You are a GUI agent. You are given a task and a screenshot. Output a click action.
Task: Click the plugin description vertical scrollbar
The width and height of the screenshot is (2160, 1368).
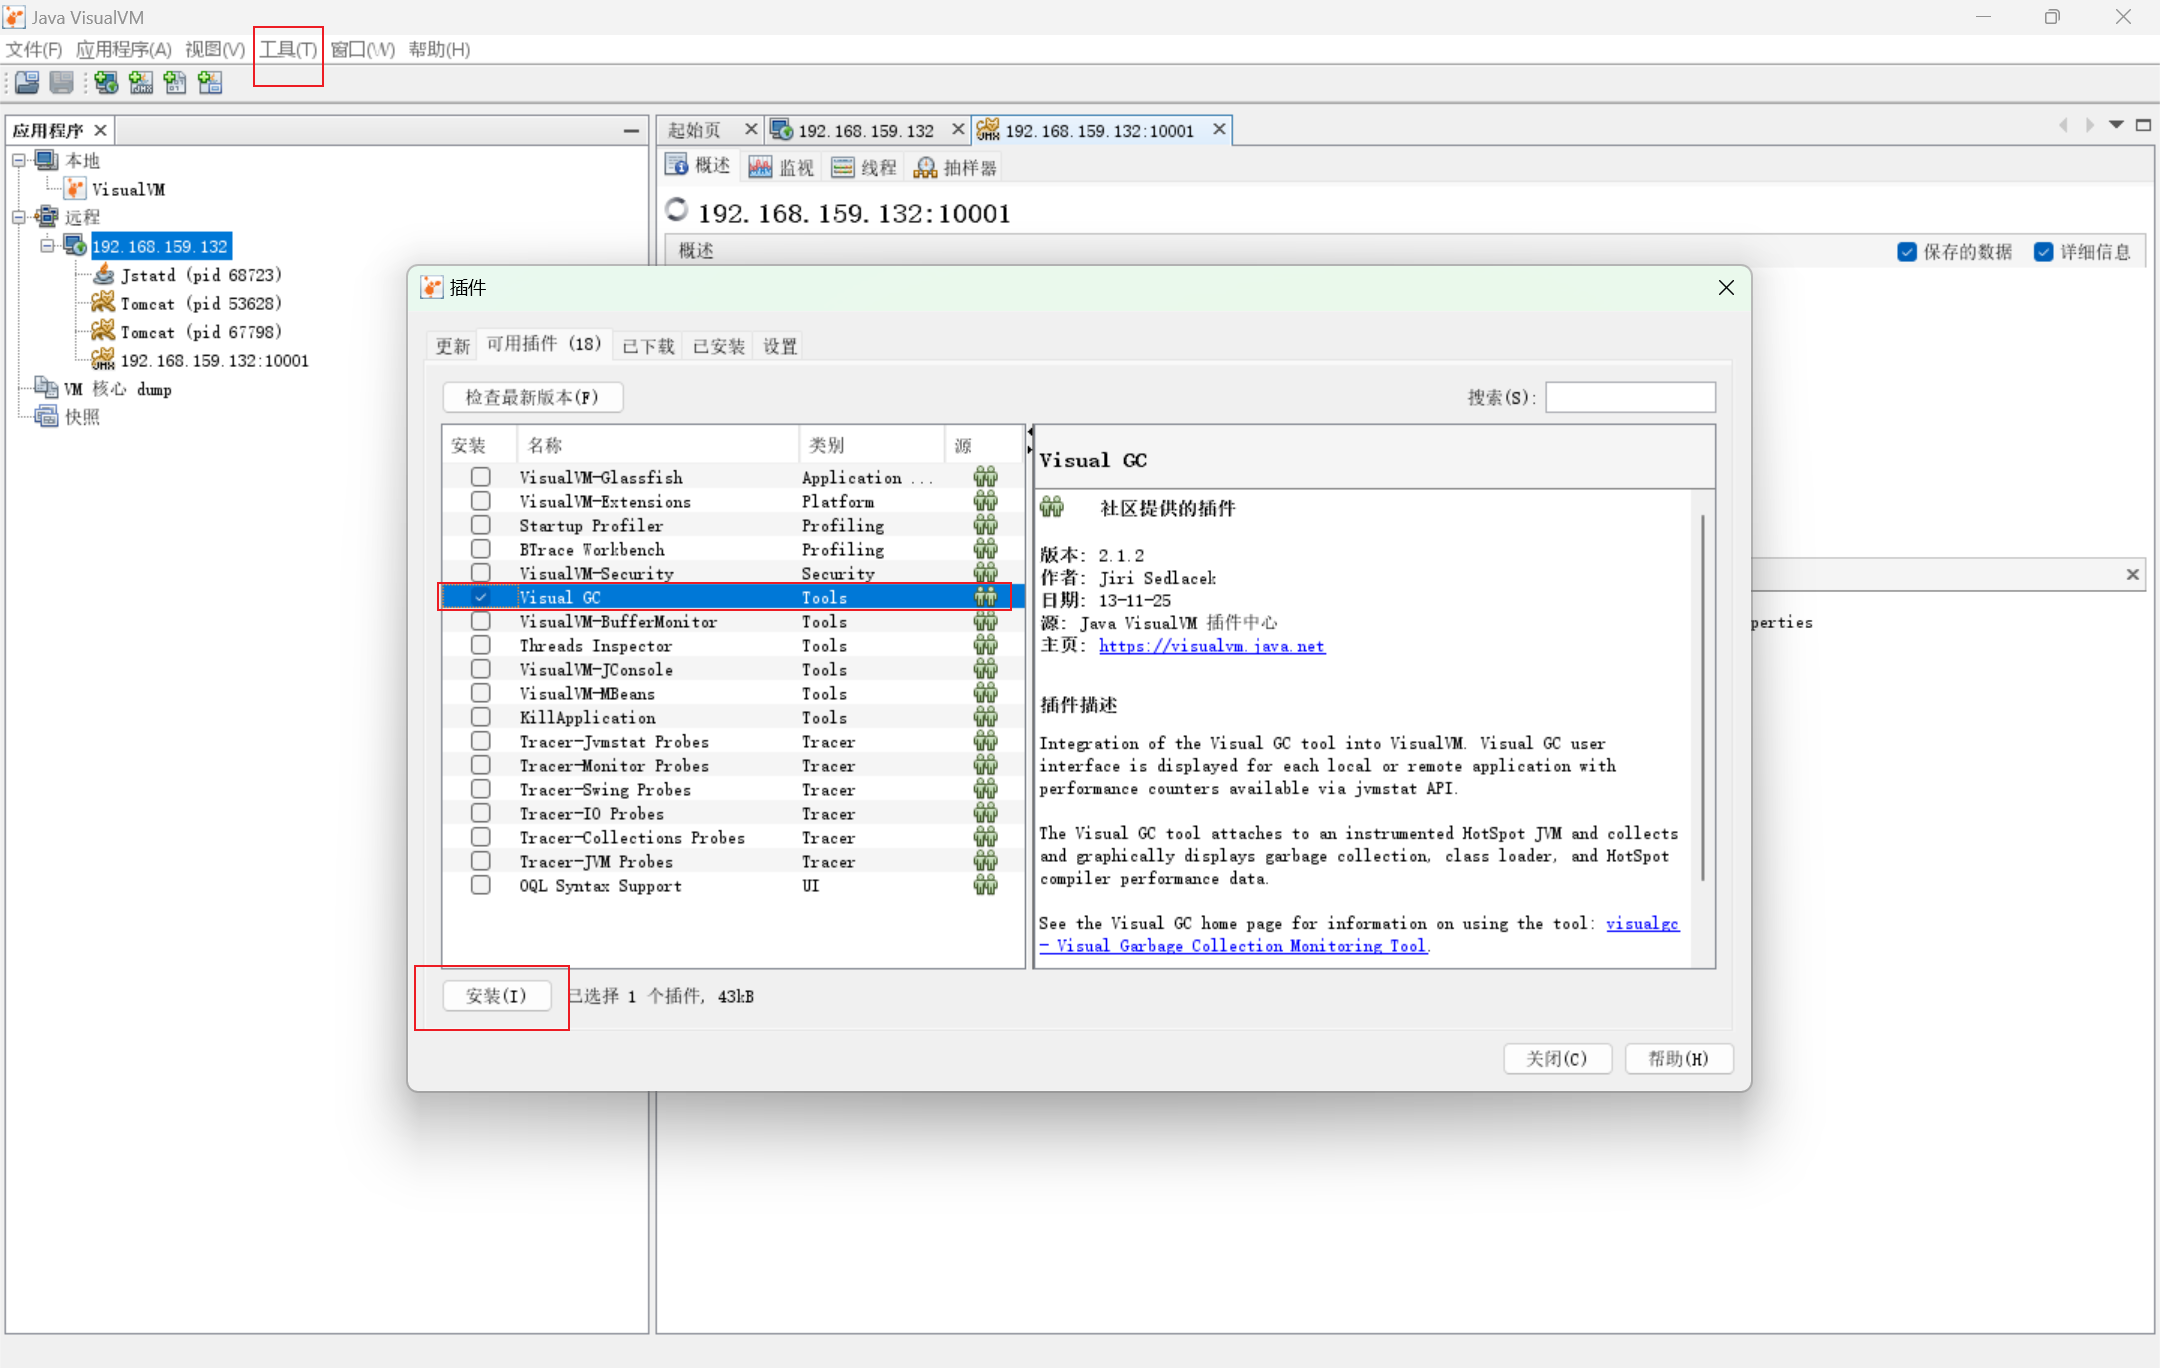click(1702, 700)
